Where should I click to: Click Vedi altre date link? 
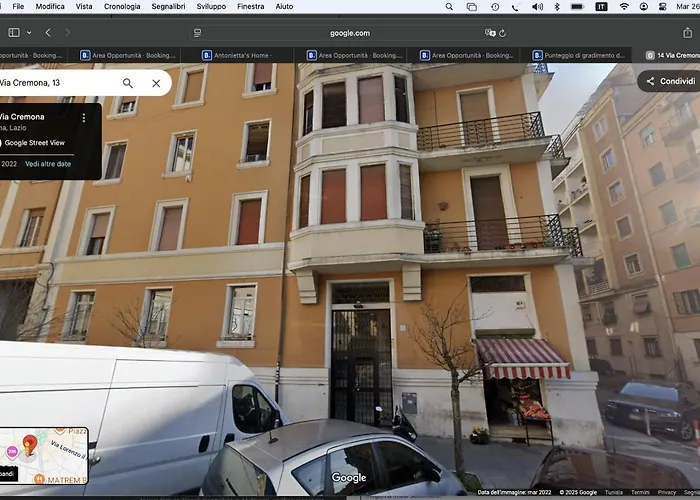(x=48, y=164)
